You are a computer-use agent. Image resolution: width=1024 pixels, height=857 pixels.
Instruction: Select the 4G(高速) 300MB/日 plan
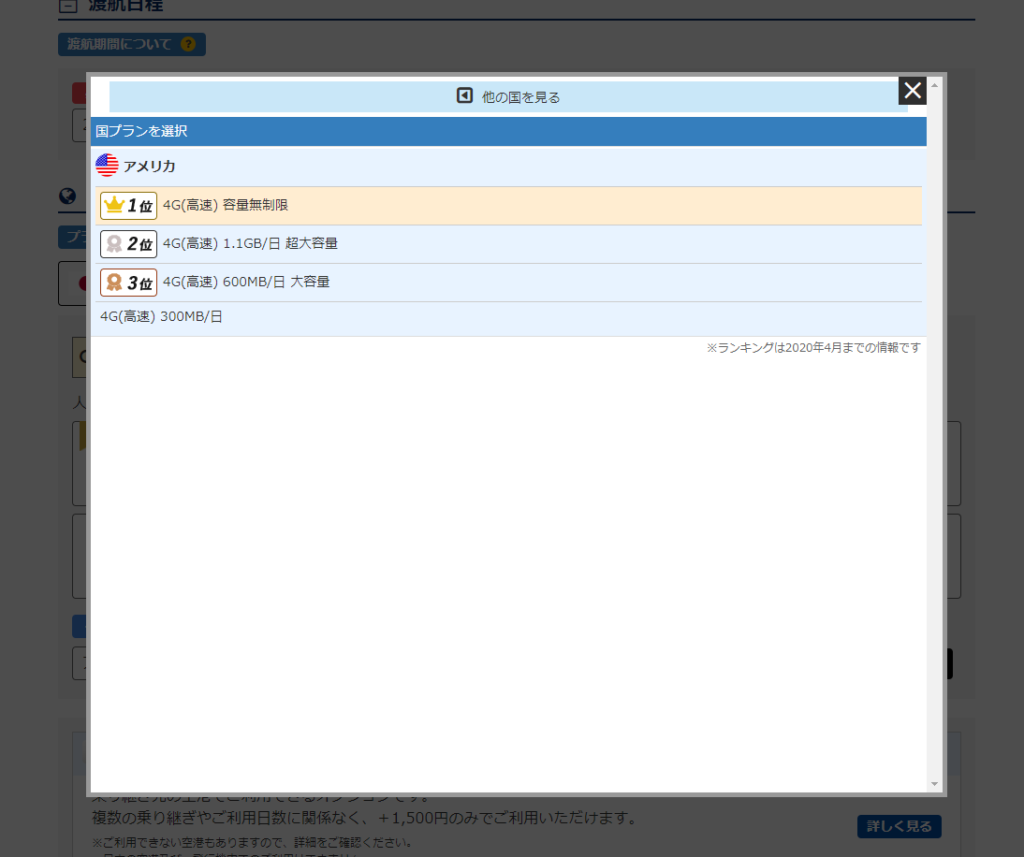(509, 317)
